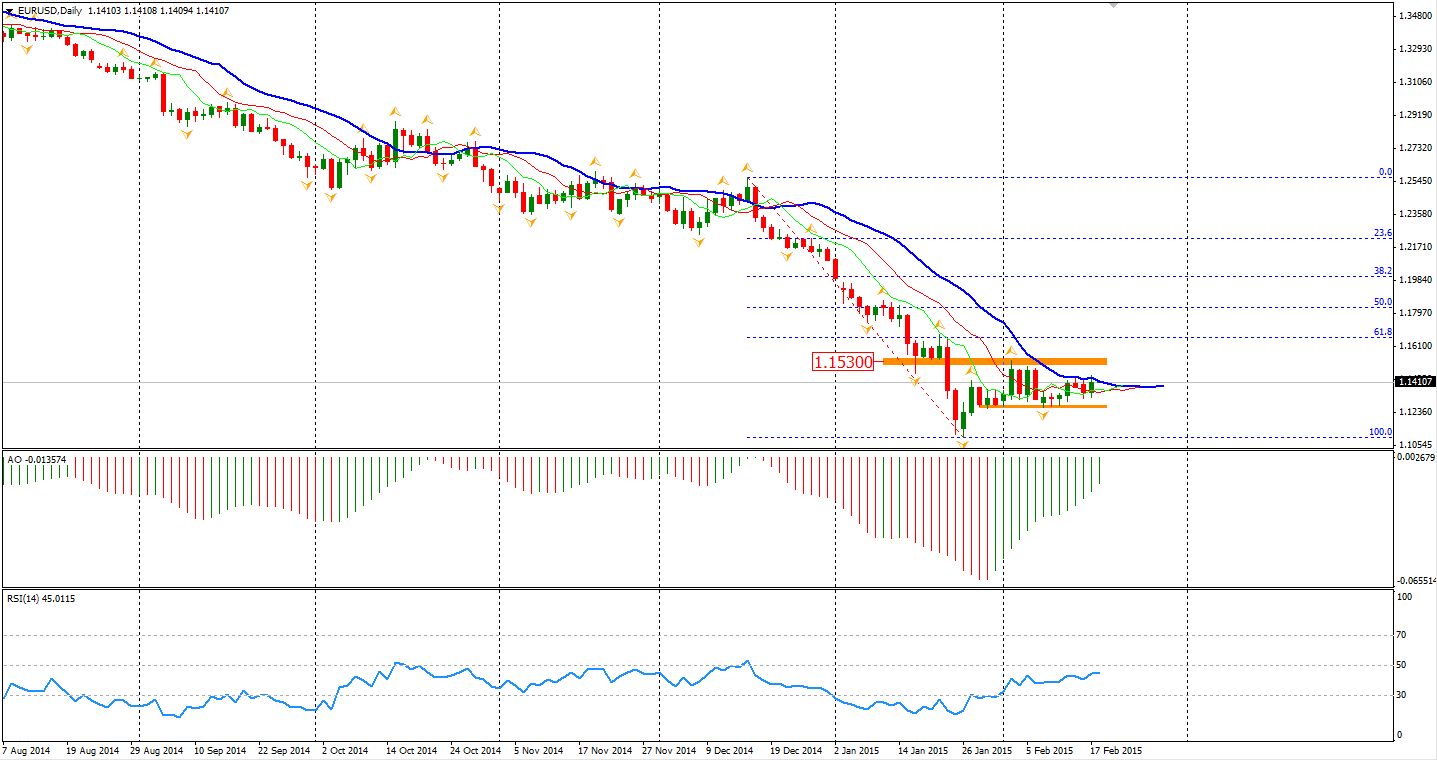
Task: Click the 1.29190 price axis label
Action: 1415,115
